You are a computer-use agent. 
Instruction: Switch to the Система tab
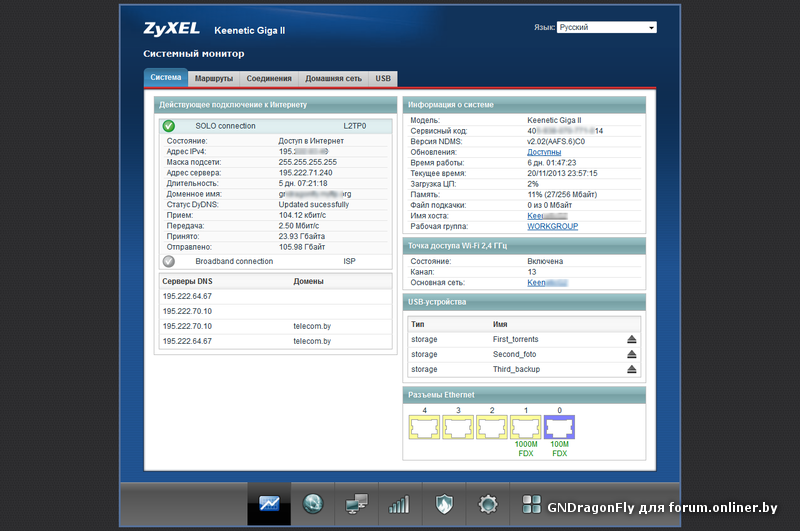pos(166,78)
